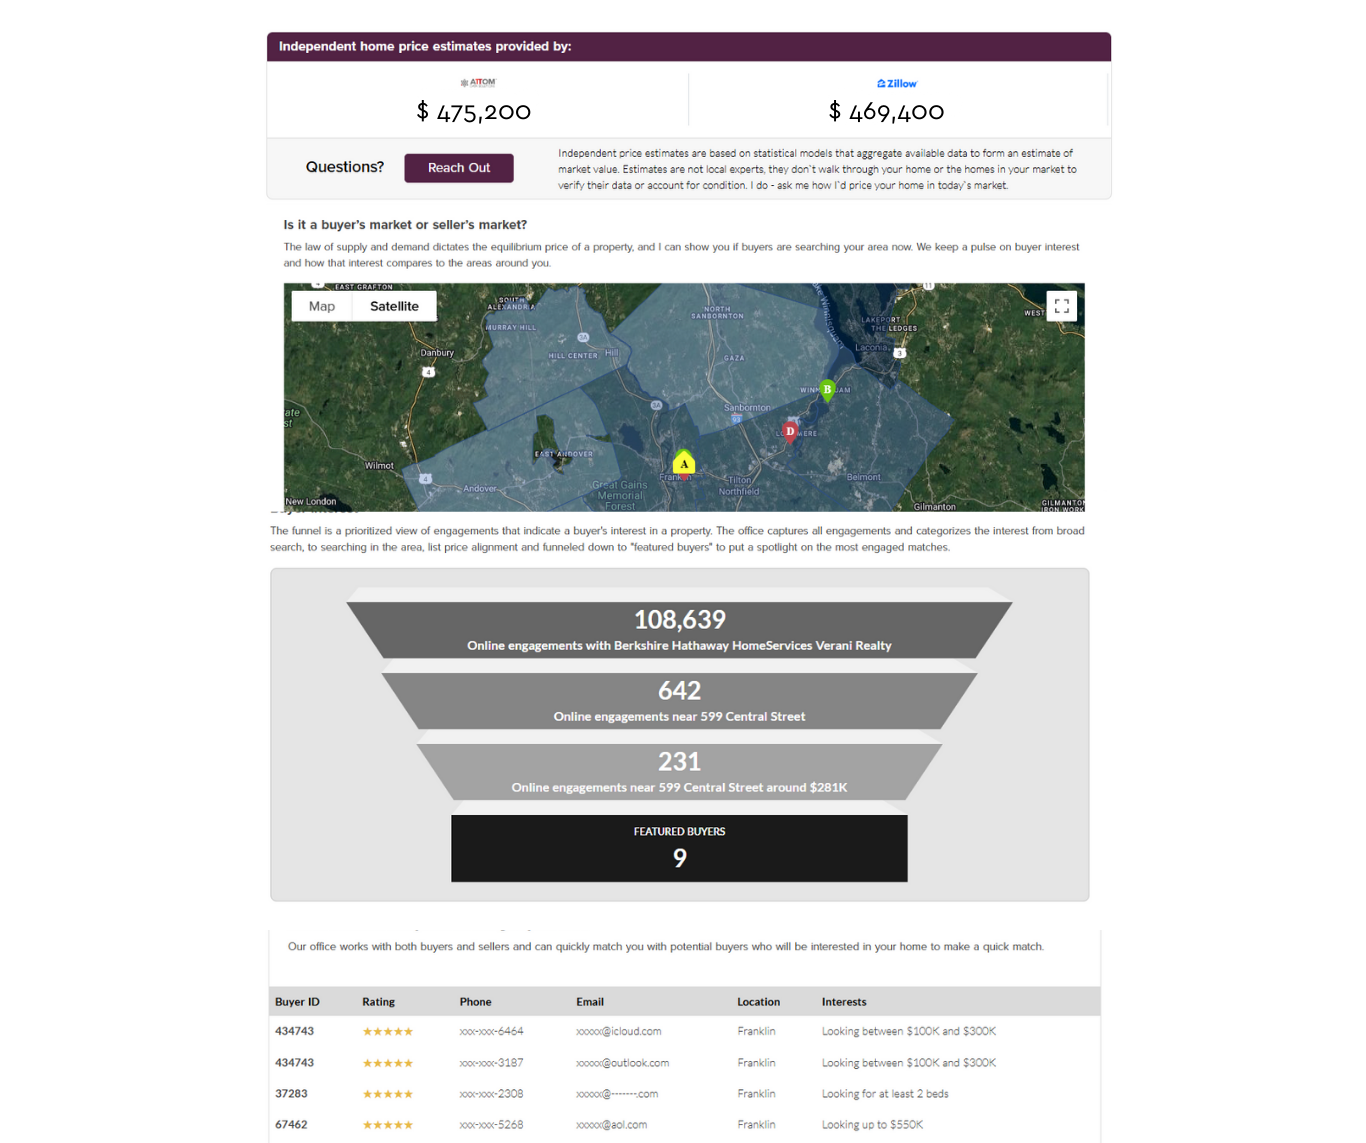Click the Belmont label on map
The height and width of the screenshot is (1143, 1366).
[864, 477]
